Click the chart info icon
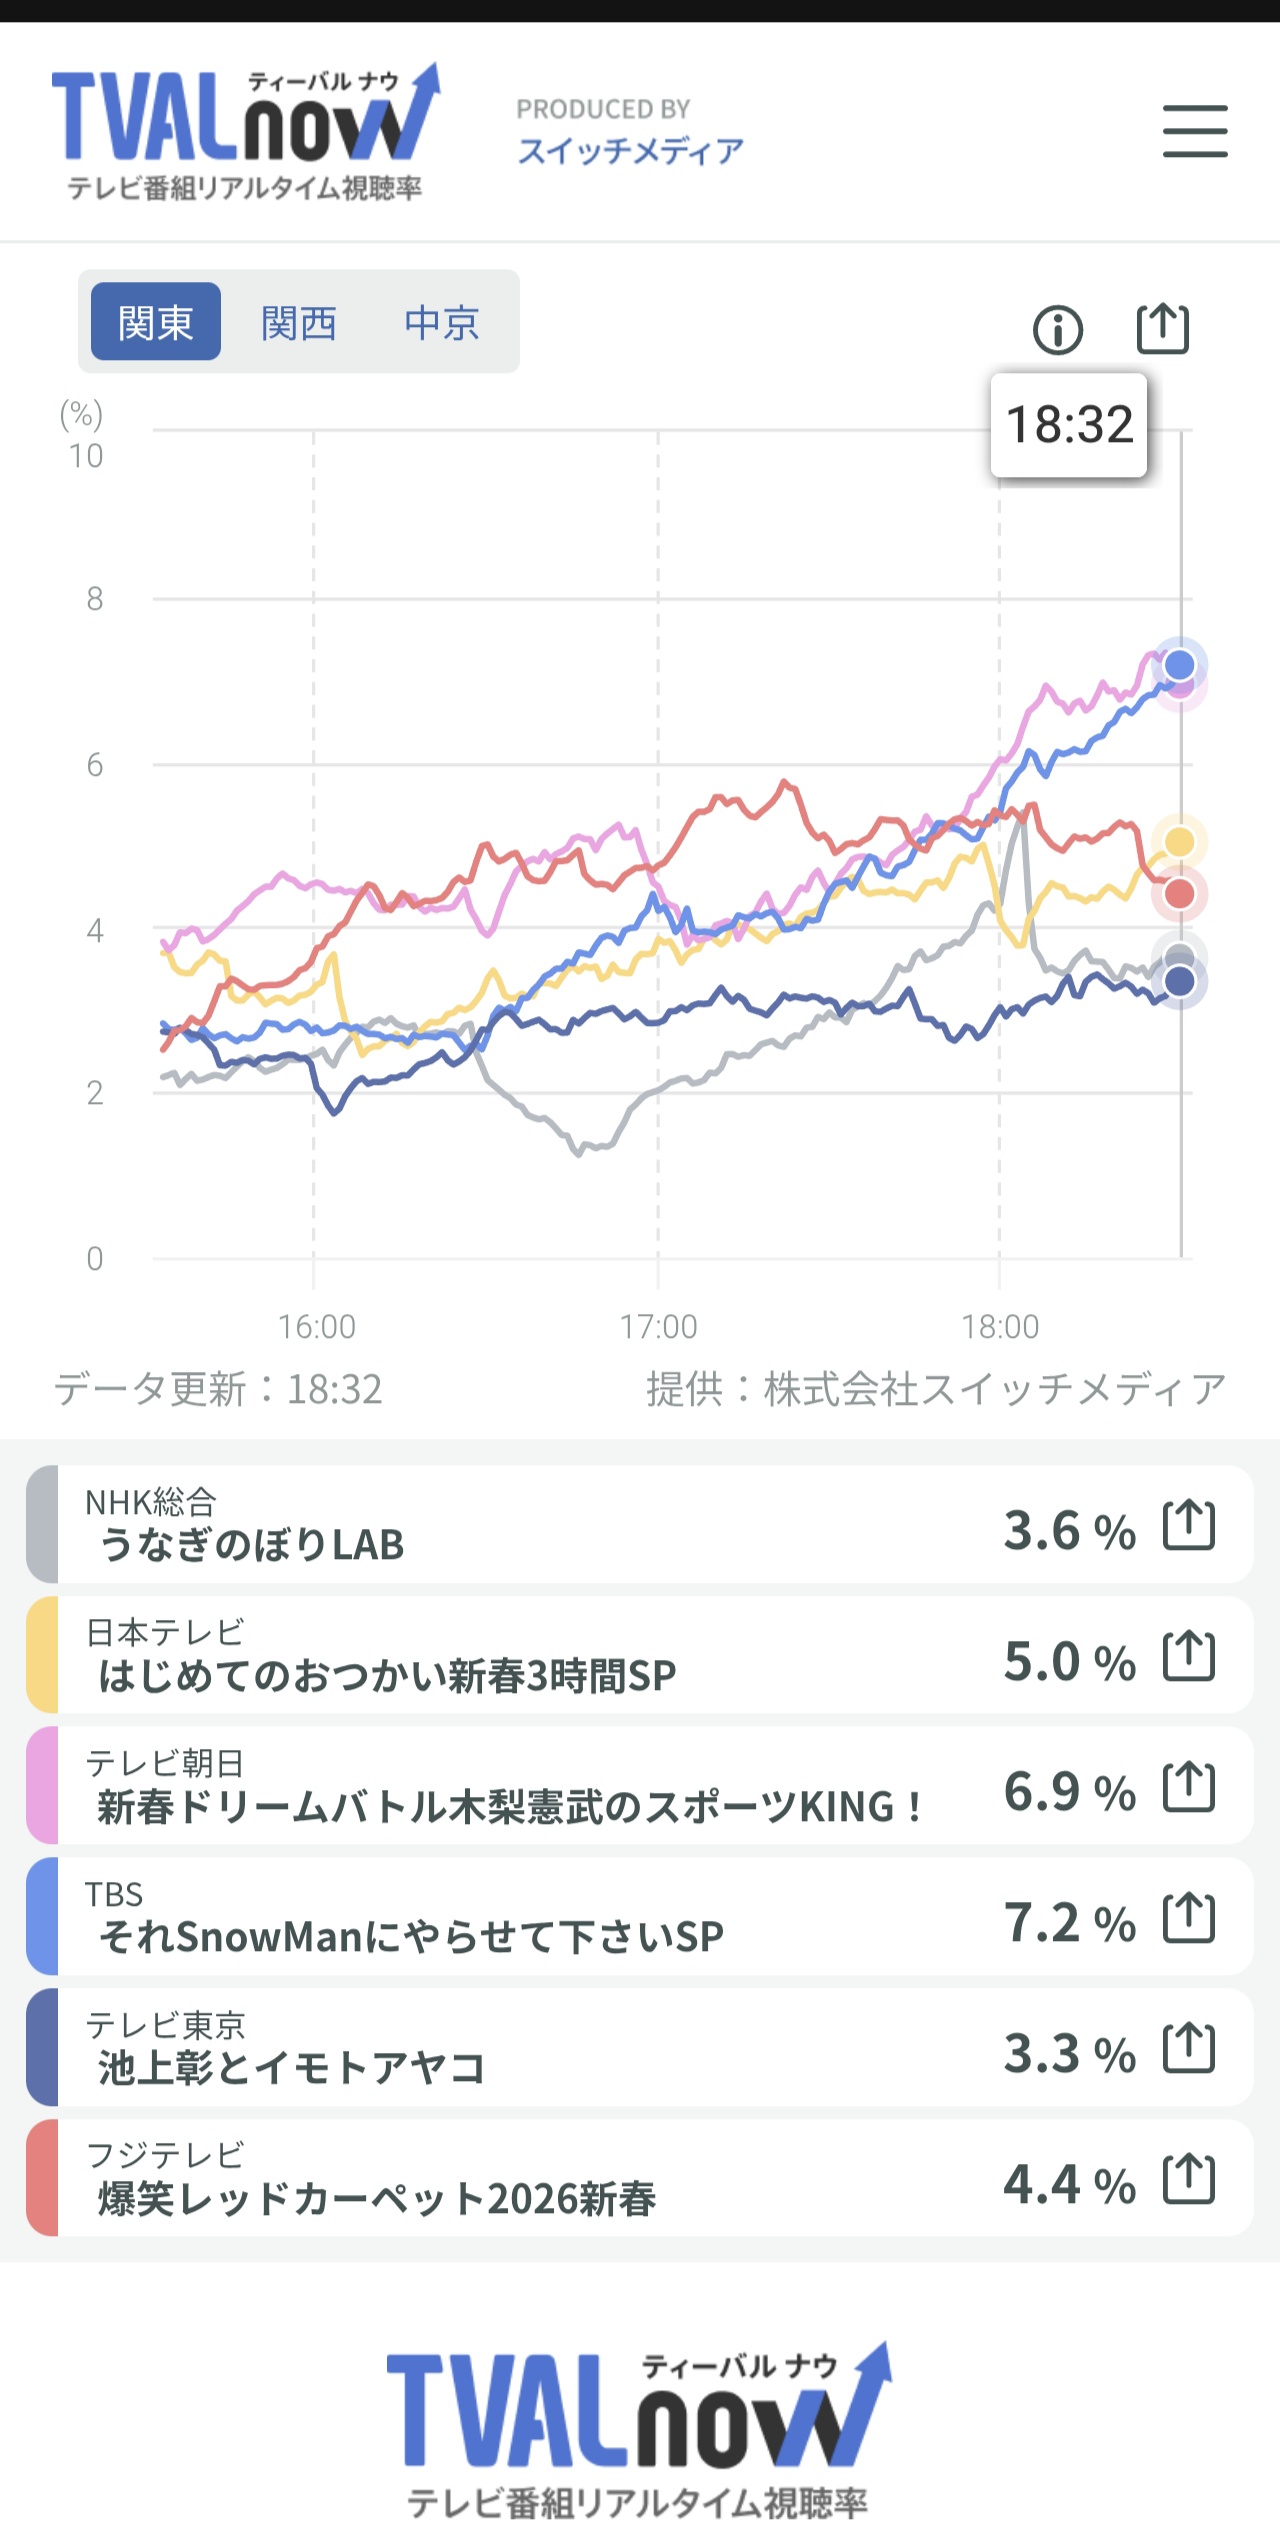Viewport: 1280px width, 2530px height. point(1058,330)
